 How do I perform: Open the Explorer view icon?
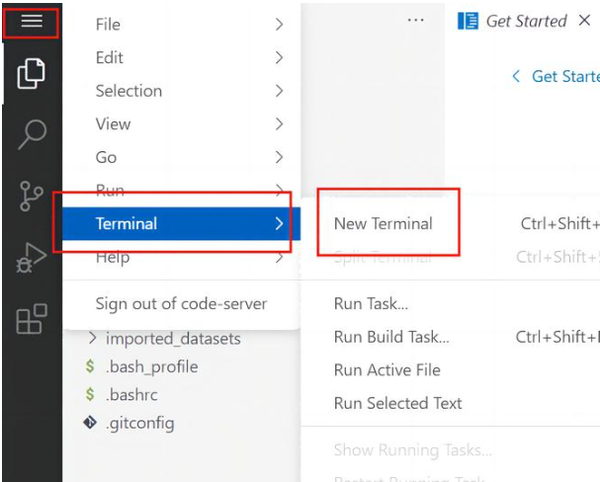click(x=31, y=73)
